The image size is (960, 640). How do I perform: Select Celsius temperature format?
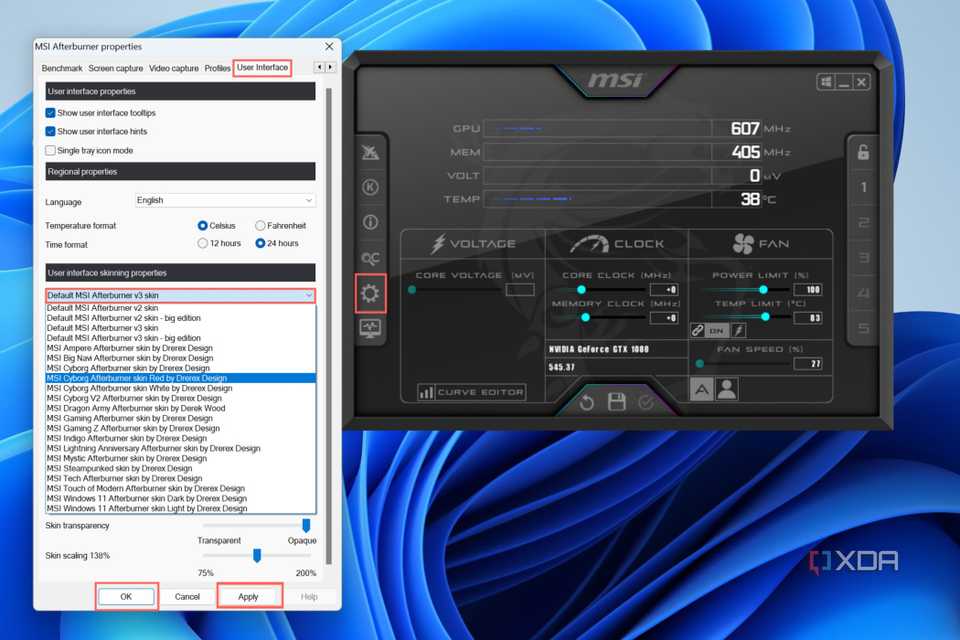coord(203,225)
